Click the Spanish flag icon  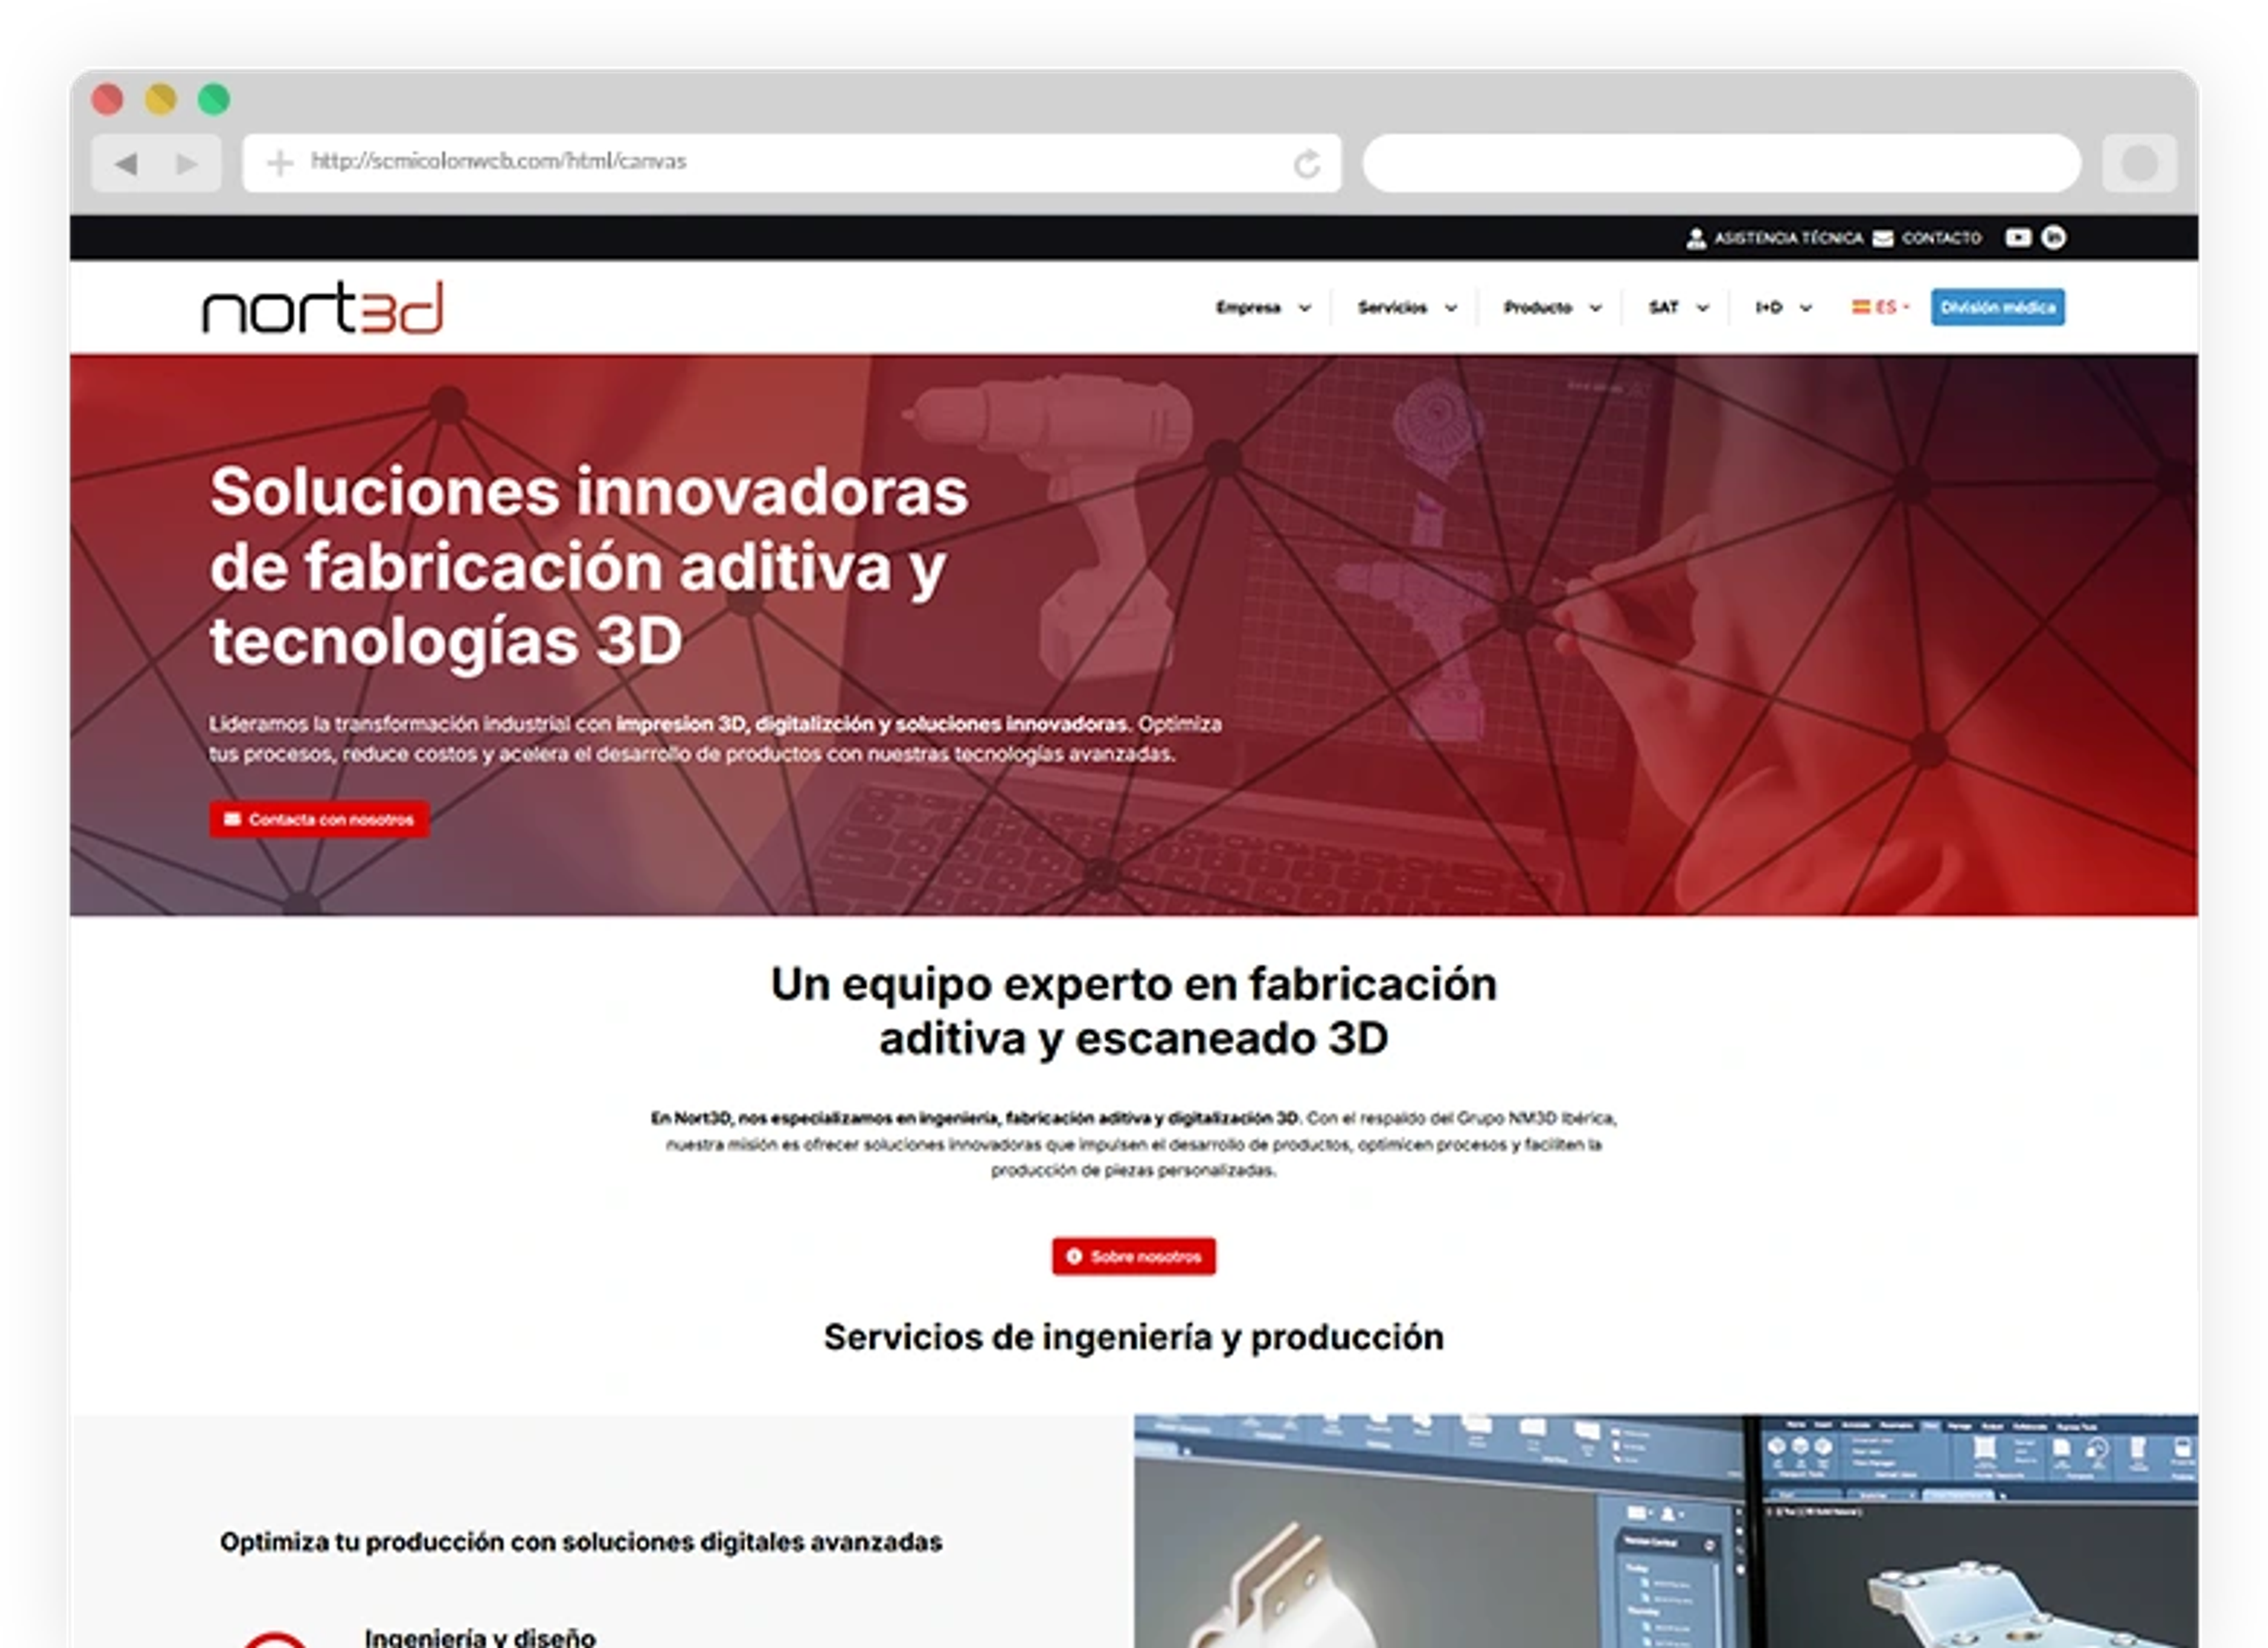[x=1860, y=307]
